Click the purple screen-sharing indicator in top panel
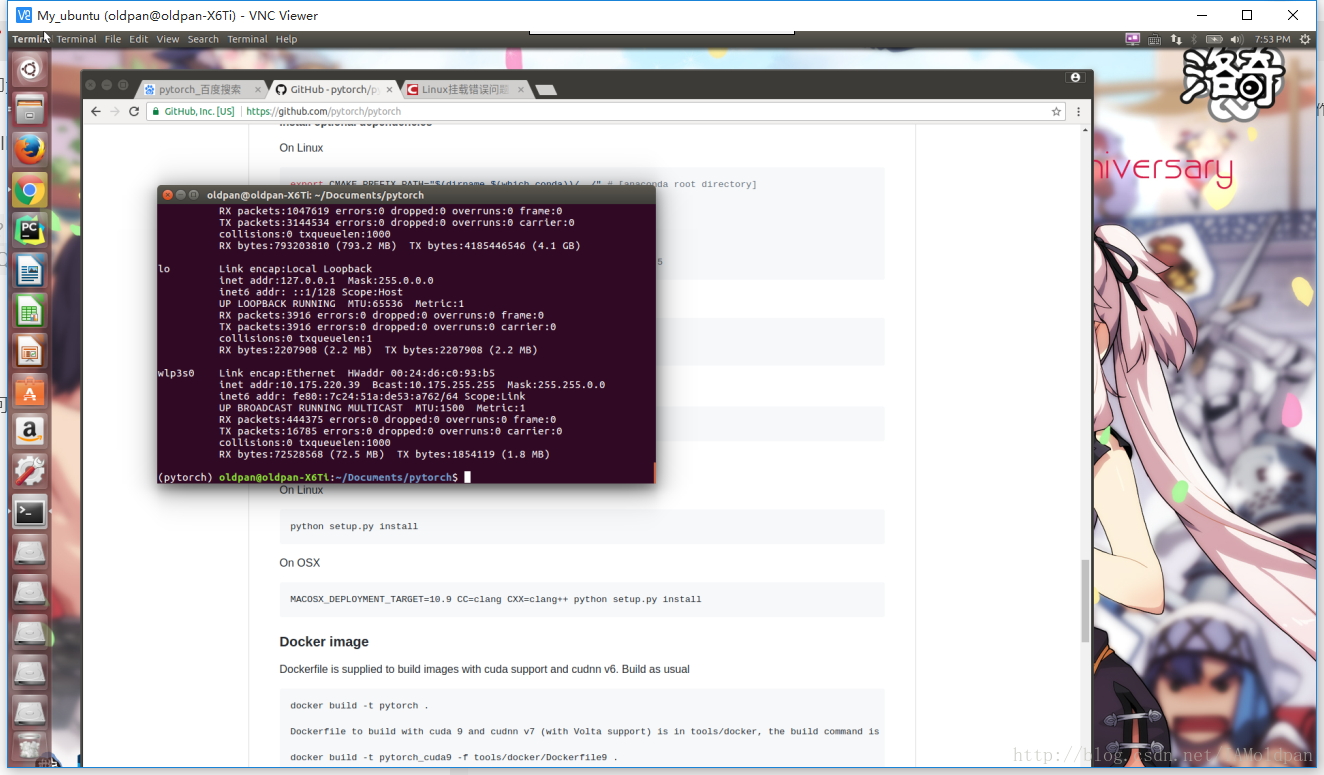The image size is (1324, 775). (x=1132, y=39)
